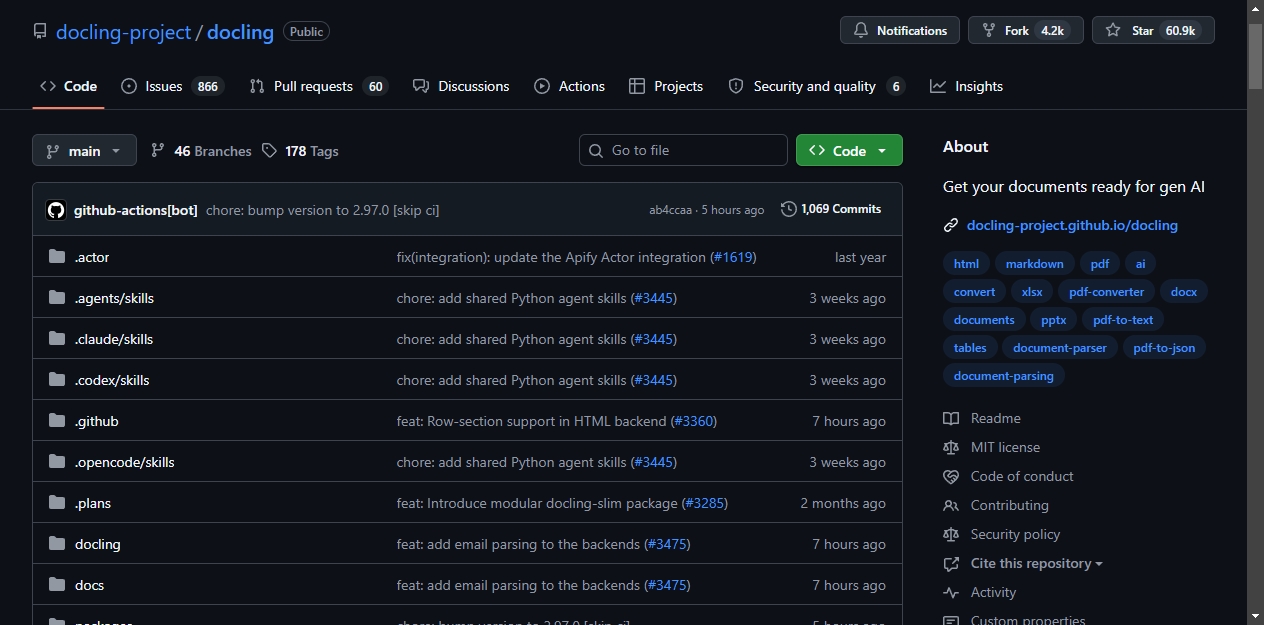This screenshot has width=1264, height=625.
Task: Click the Branches icon next to 46
Action: [x=158, y=151]
